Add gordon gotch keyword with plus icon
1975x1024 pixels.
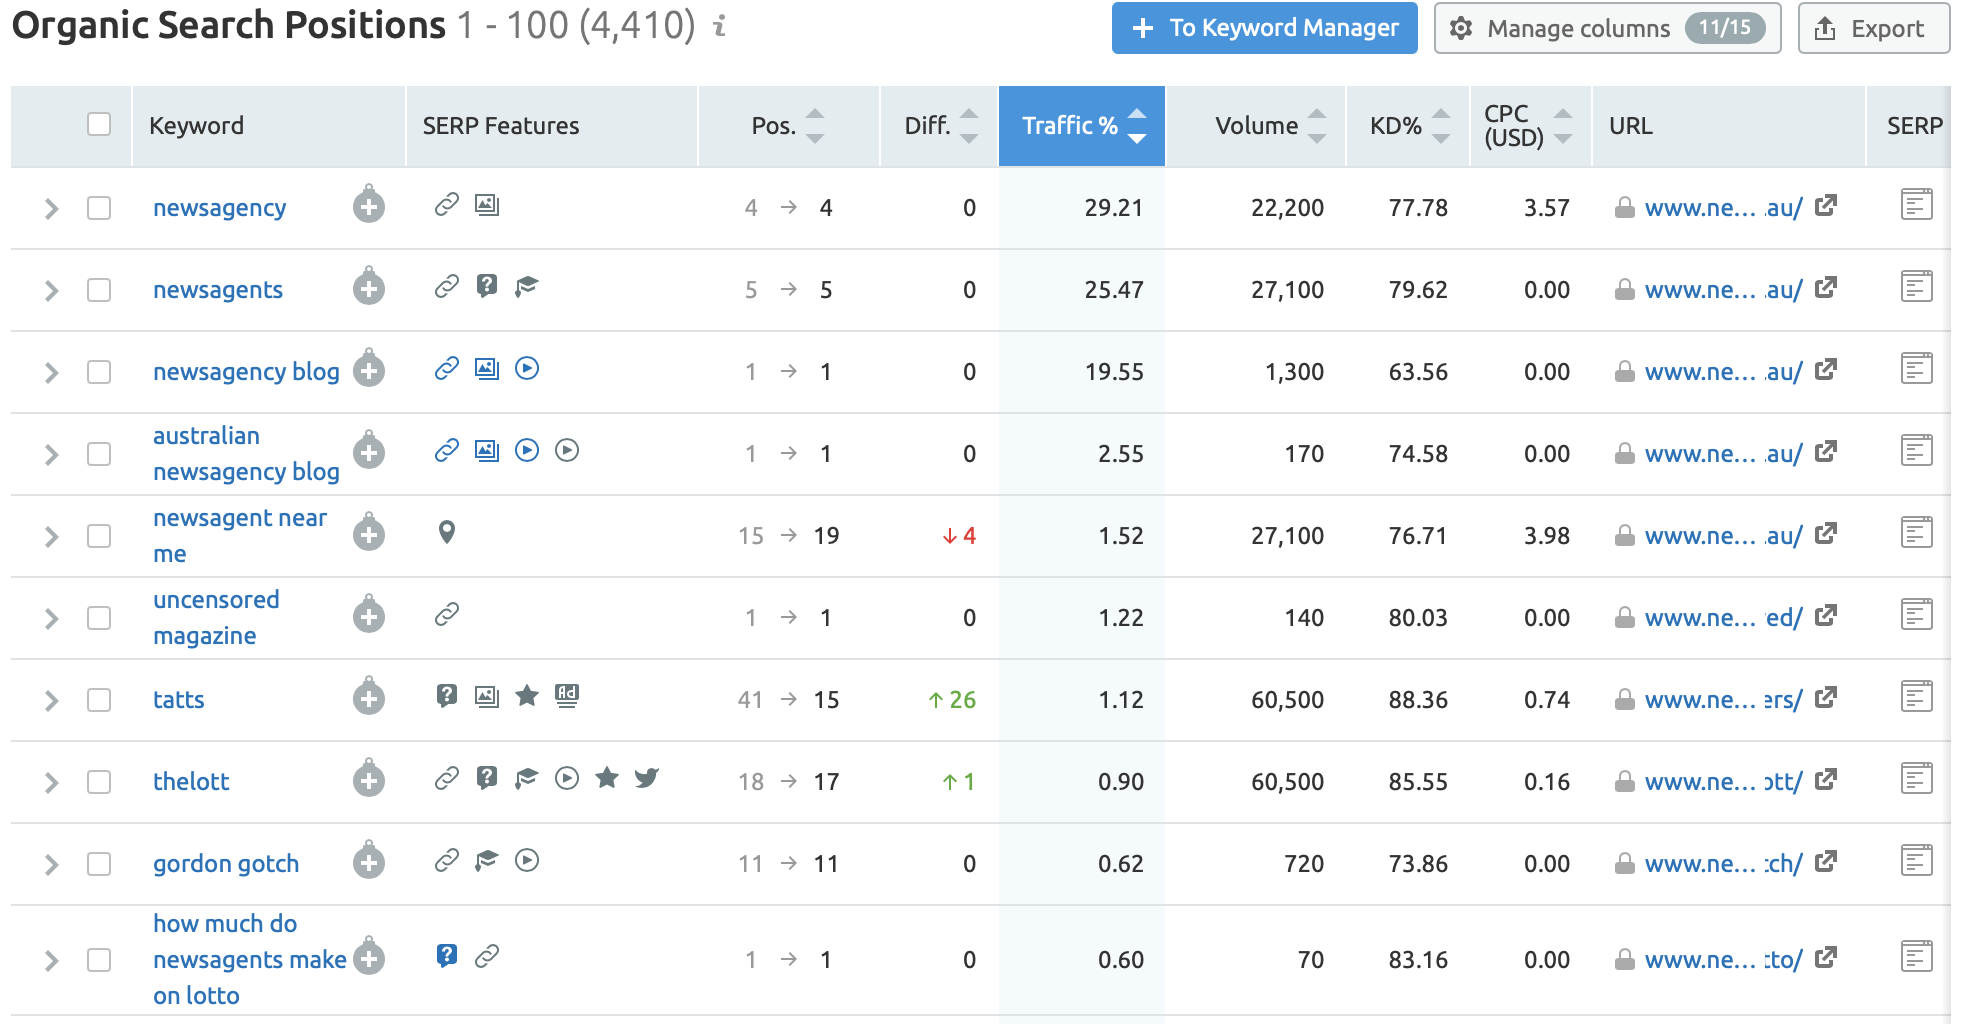369,863
